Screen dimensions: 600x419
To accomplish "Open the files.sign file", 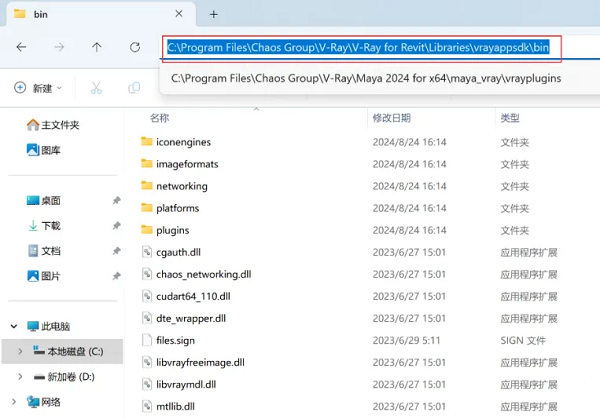I will click(175, 340).
